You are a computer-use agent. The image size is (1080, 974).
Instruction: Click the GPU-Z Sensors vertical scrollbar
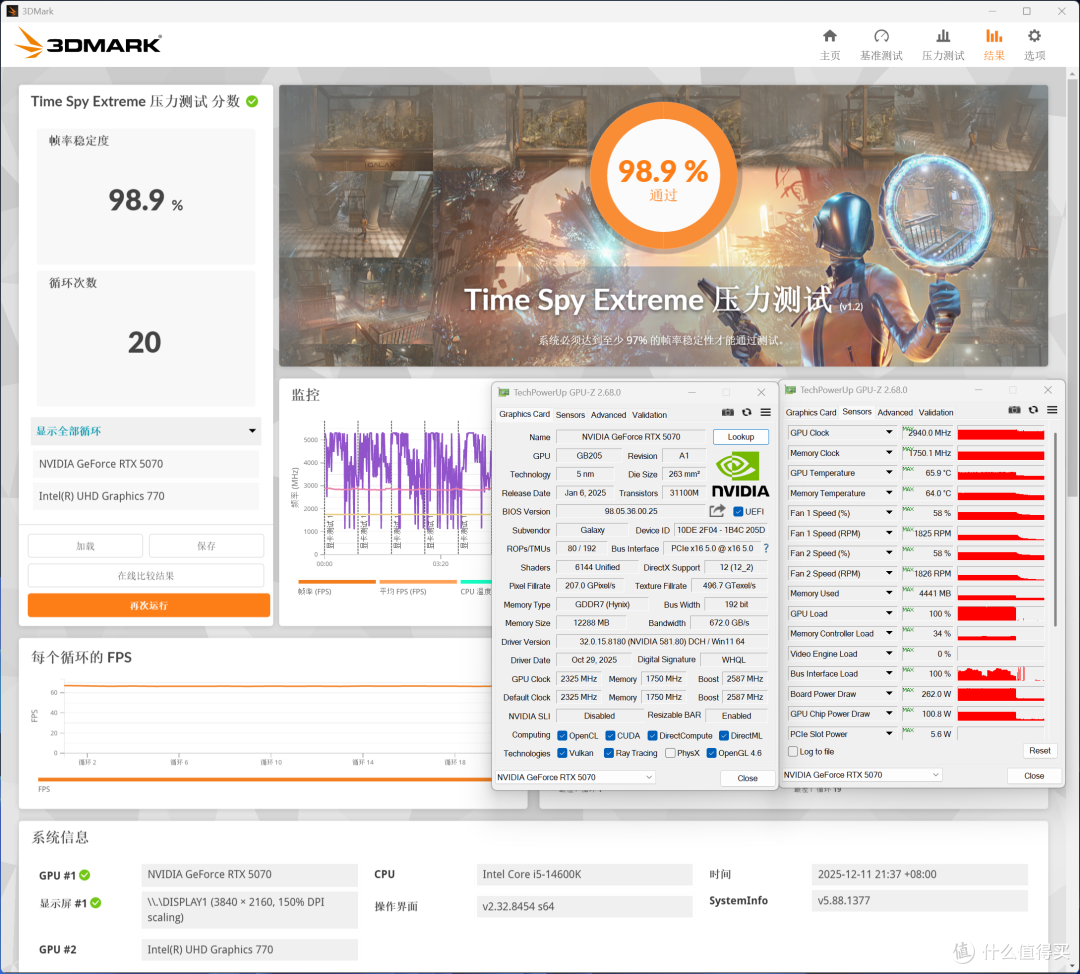[x=1055, y=527]
